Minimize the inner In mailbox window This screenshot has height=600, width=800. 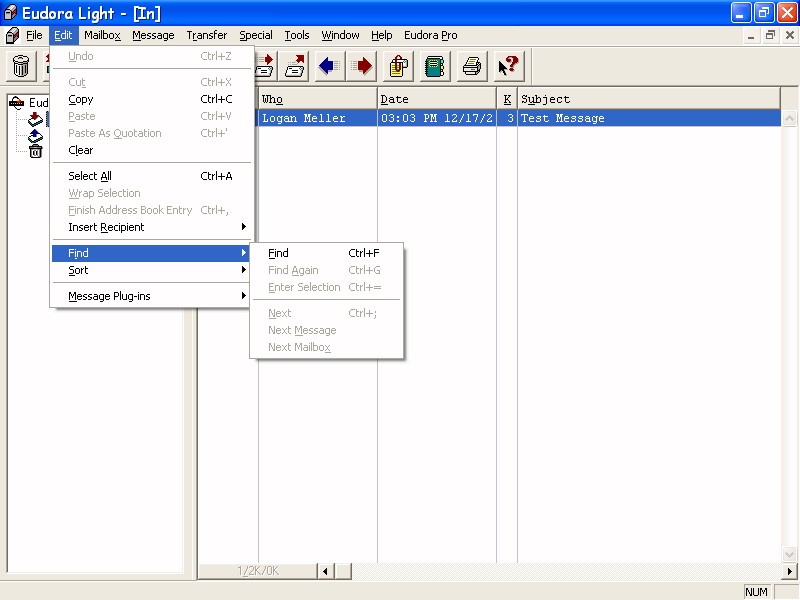(751, 35)
